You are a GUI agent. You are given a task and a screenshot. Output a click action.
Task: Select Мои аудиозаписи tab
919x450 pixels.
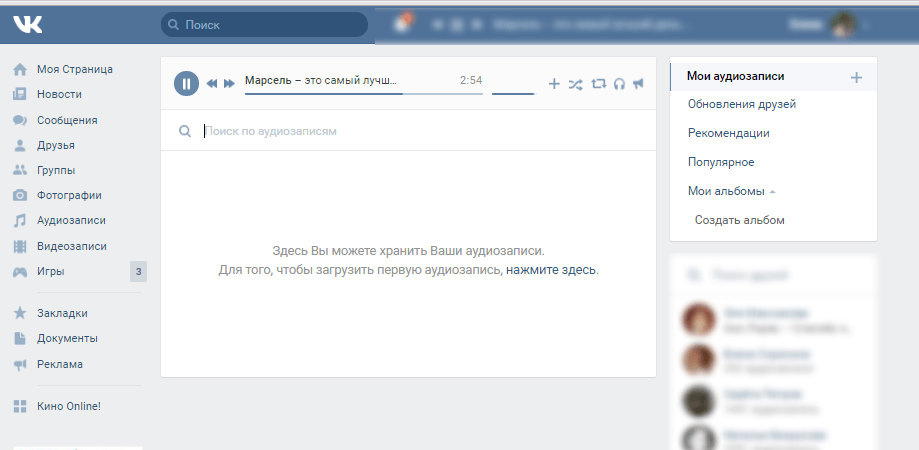736,76
